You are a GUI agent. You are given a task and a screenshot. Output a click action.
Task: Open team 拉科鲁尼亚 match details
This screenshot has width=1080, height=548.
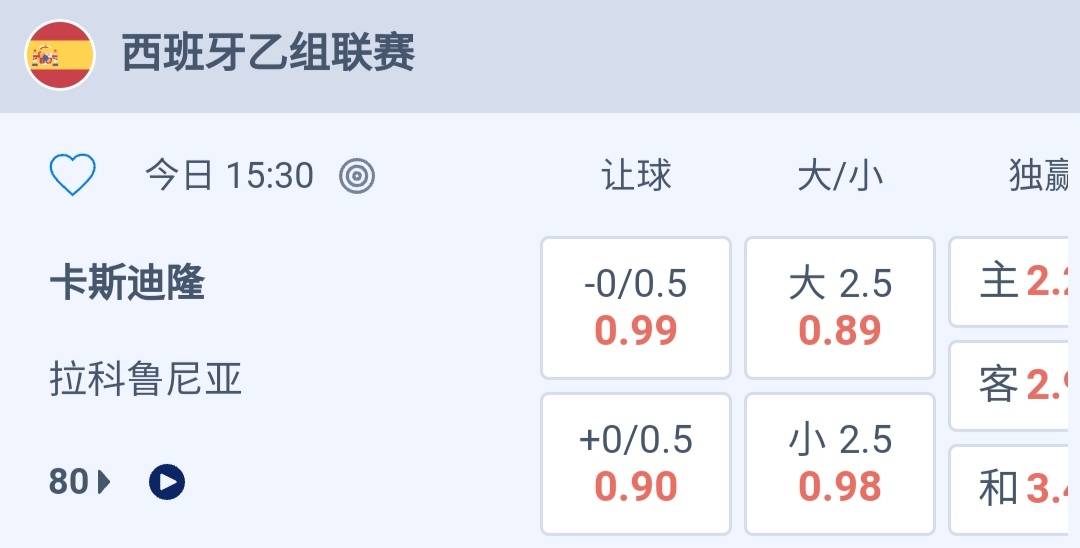pyautogui.click(x=146, y=380)
